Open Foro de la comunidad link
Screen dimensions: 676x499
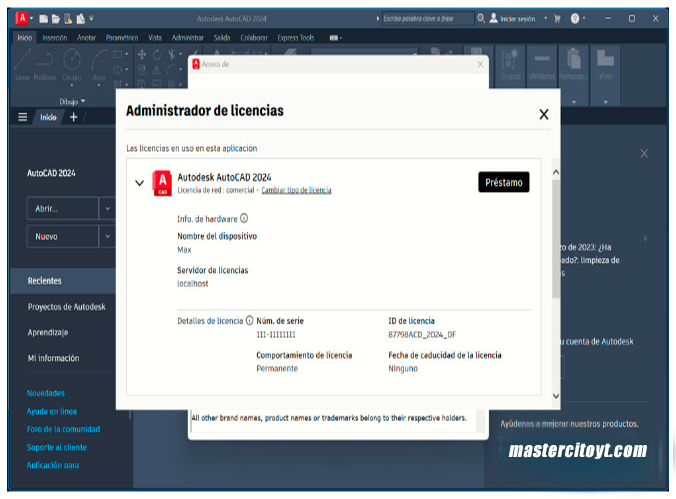[x=63, y=429]
